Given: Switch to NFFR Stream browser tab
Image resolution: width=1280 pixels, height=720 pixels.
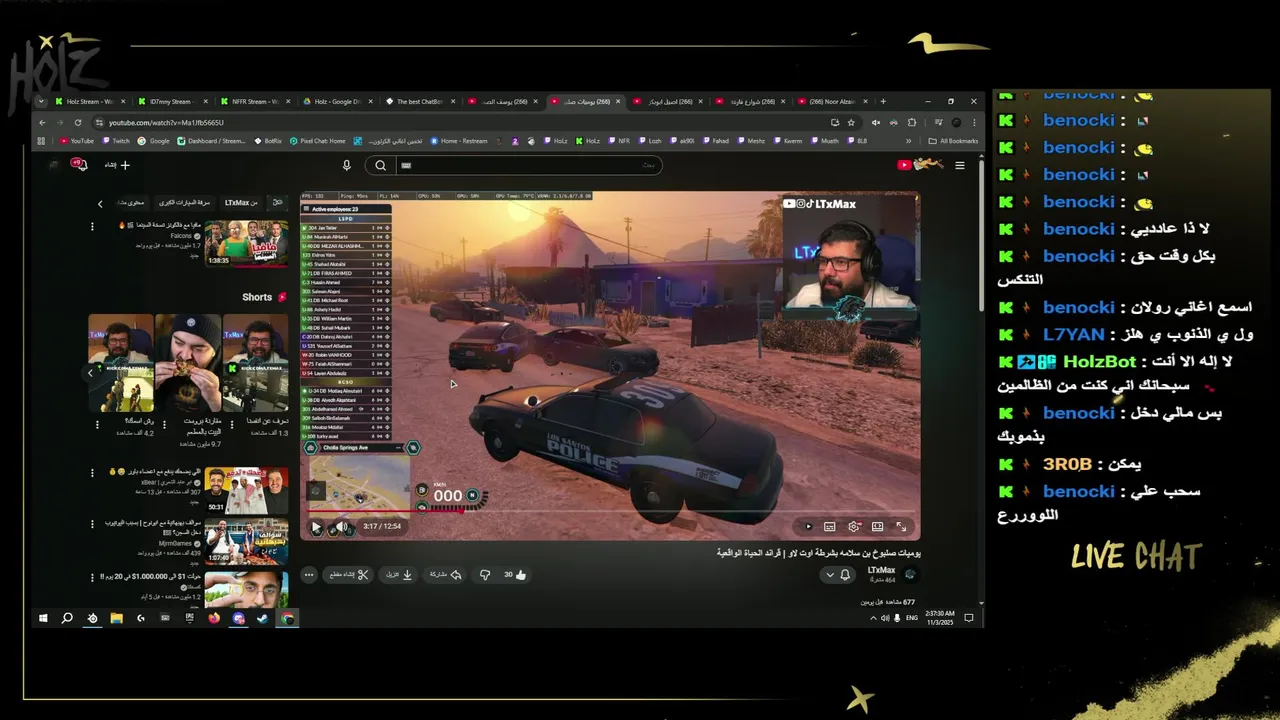Looking at the screenshot, I should pos(255,101).
